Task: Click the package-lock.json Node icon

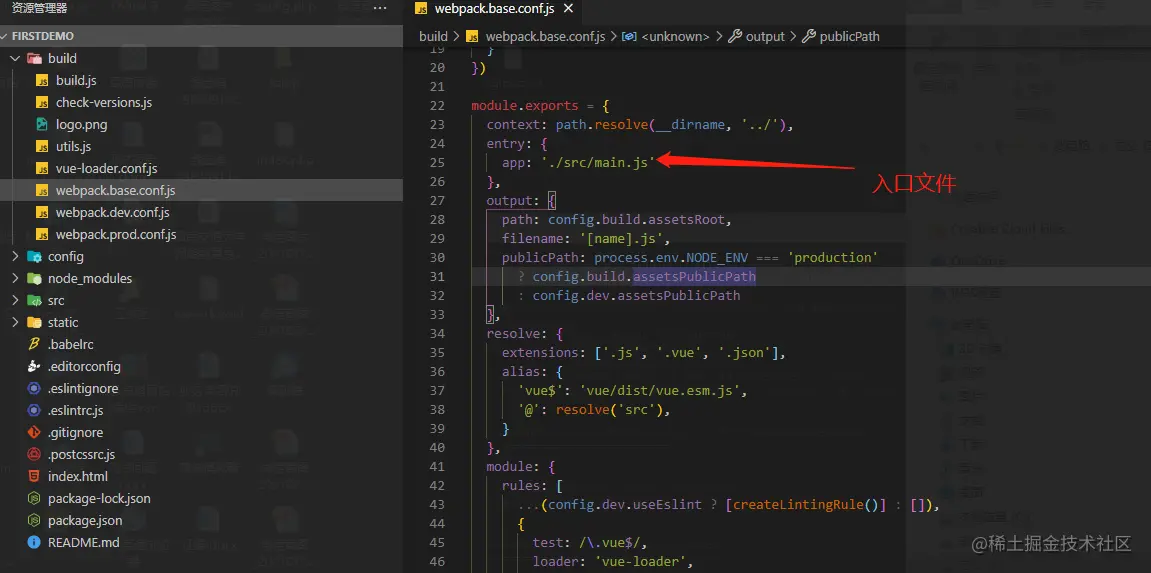Action: click(x=34, y=498)
